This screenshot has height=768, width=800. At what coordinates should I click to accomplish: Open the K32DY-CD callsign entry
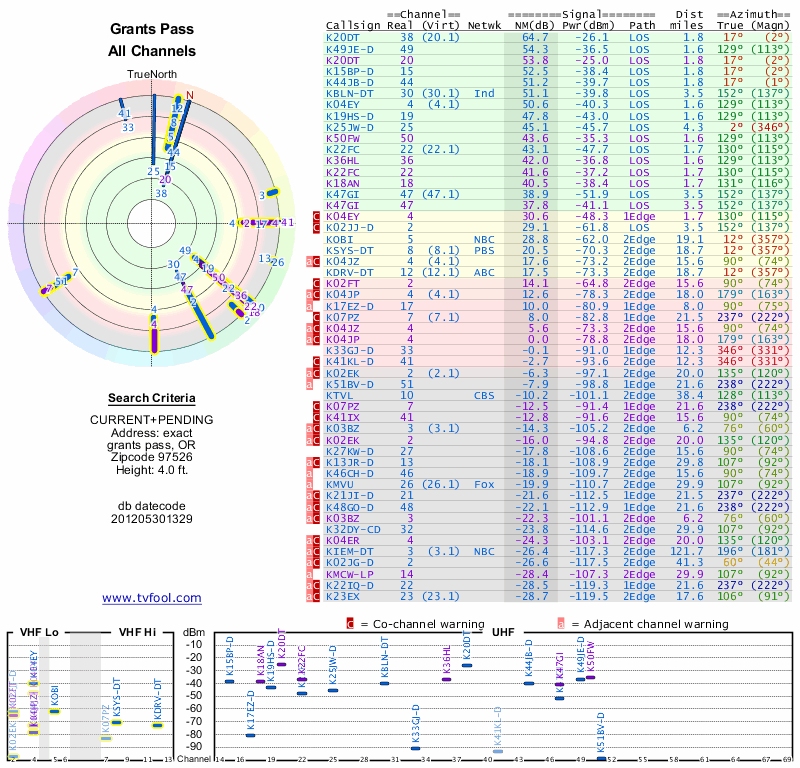coord(353,529)
